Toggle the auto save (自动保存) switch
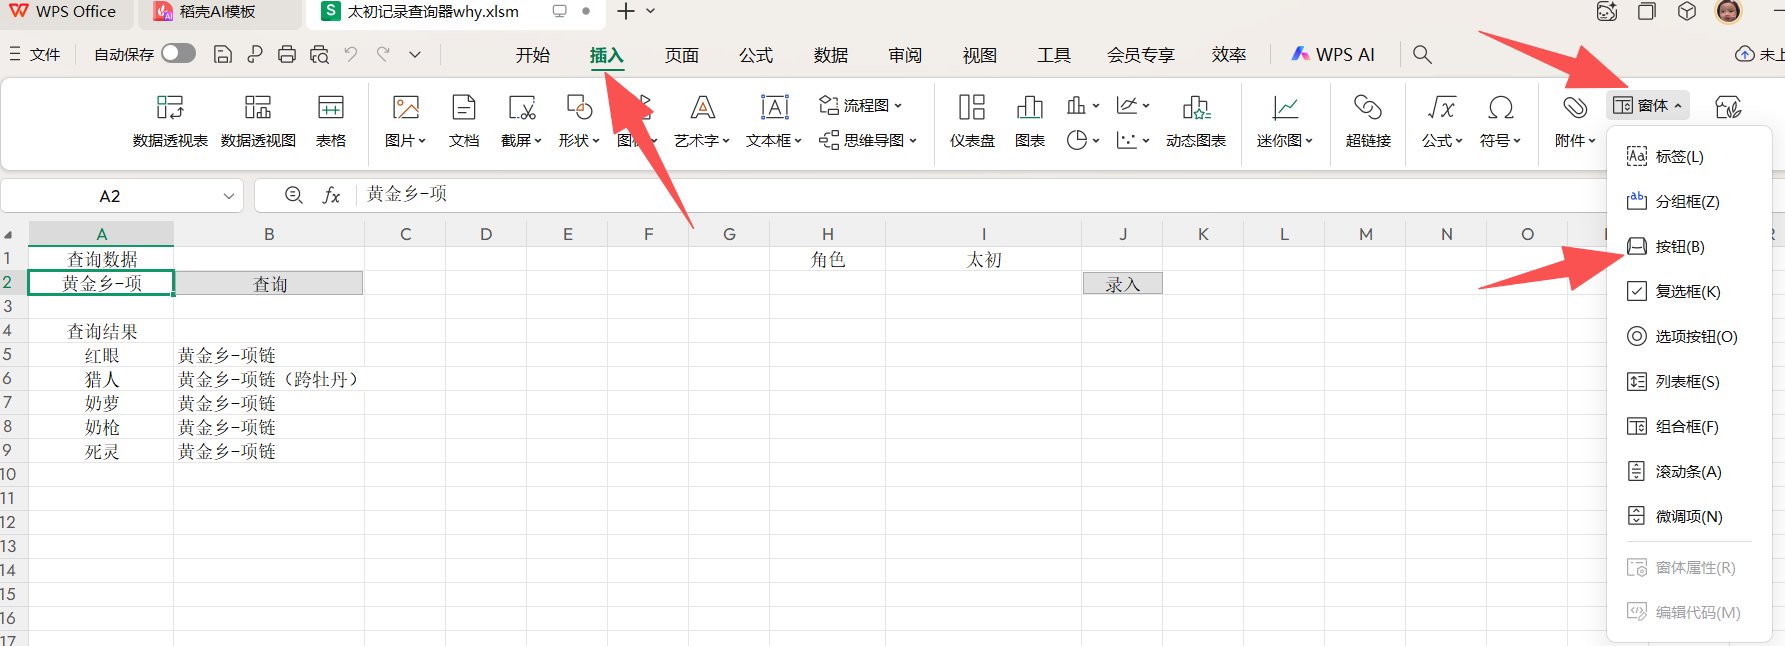This screenshot has height=646, width=1785. pyautogui.click(x=178, y=53)
